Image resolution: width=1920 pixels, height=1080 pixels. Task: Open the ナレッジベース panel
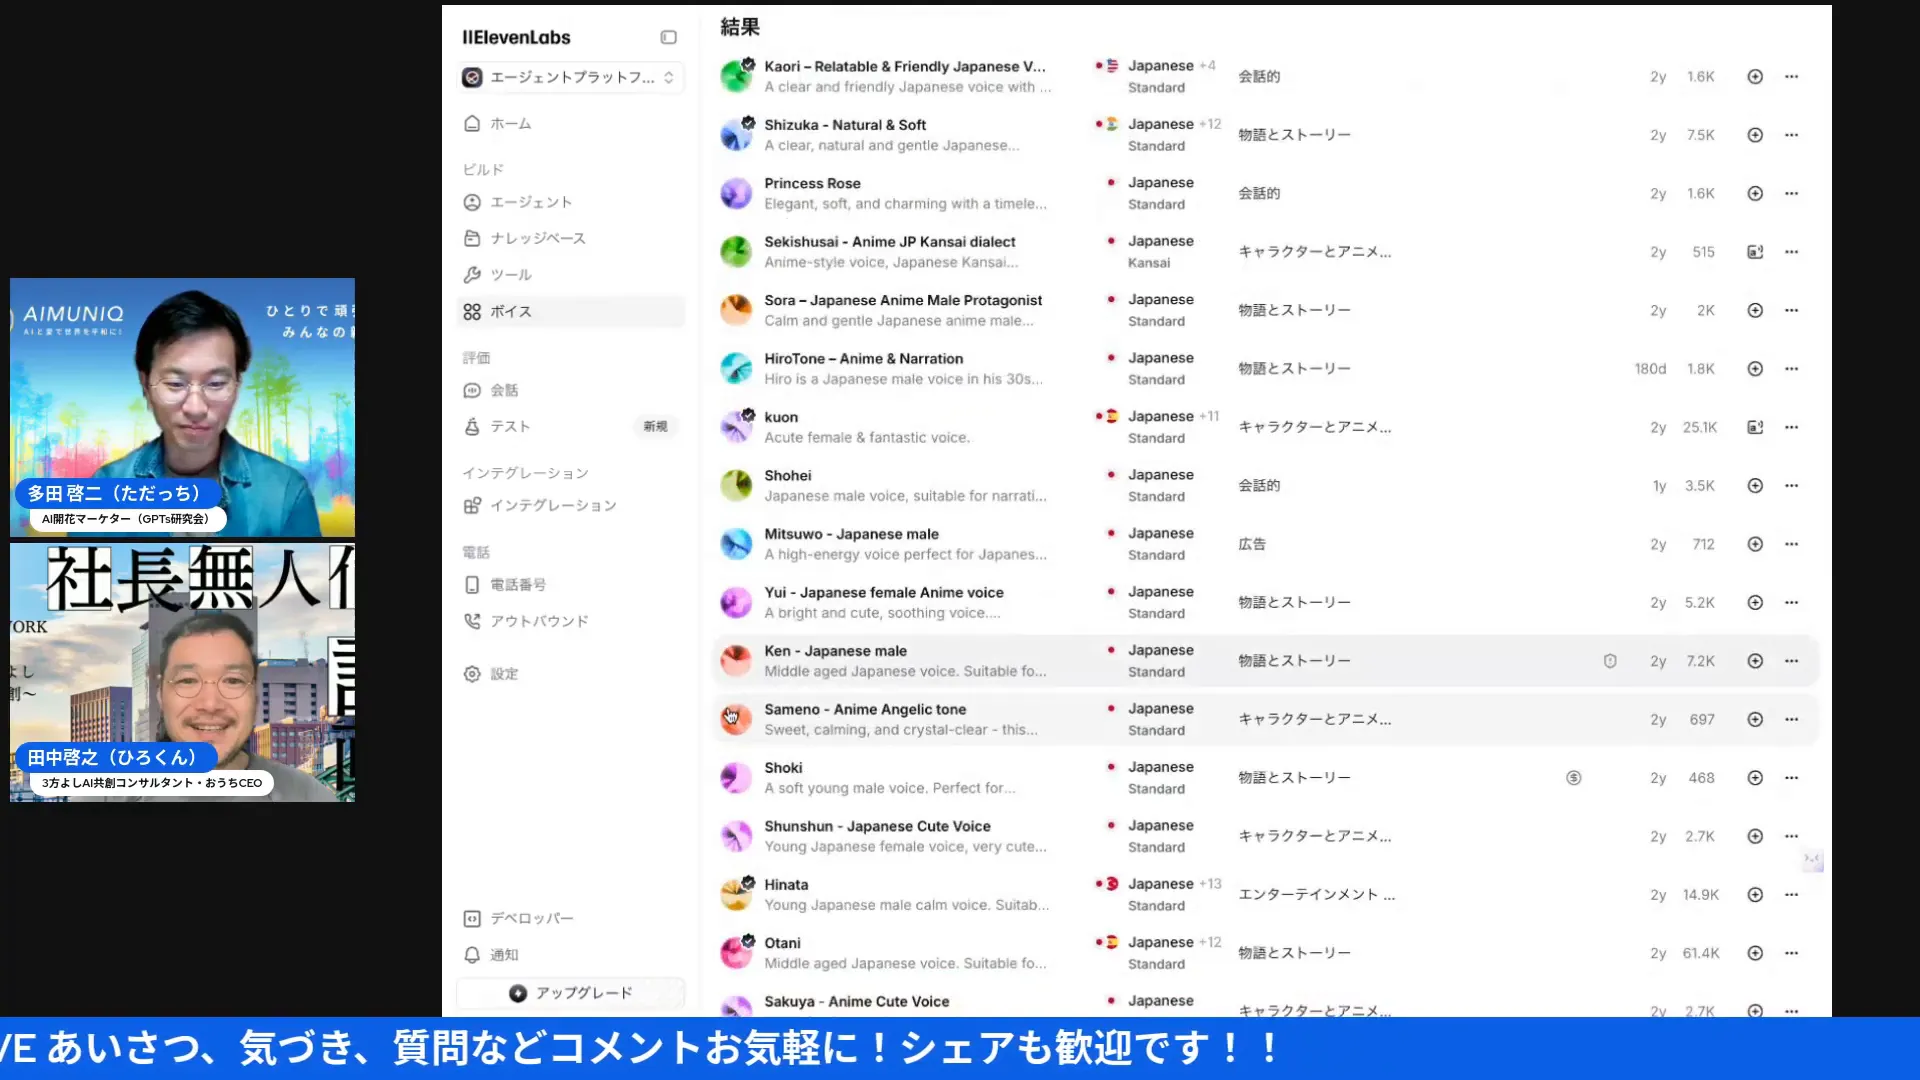tap(543, 238)
